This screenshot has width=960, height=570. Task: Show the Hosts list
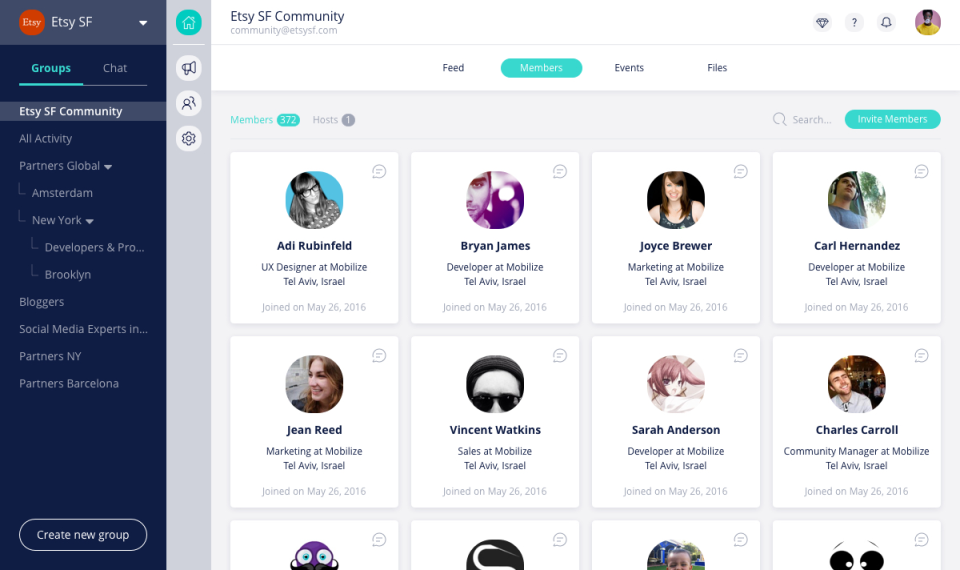tap(333, 120)
